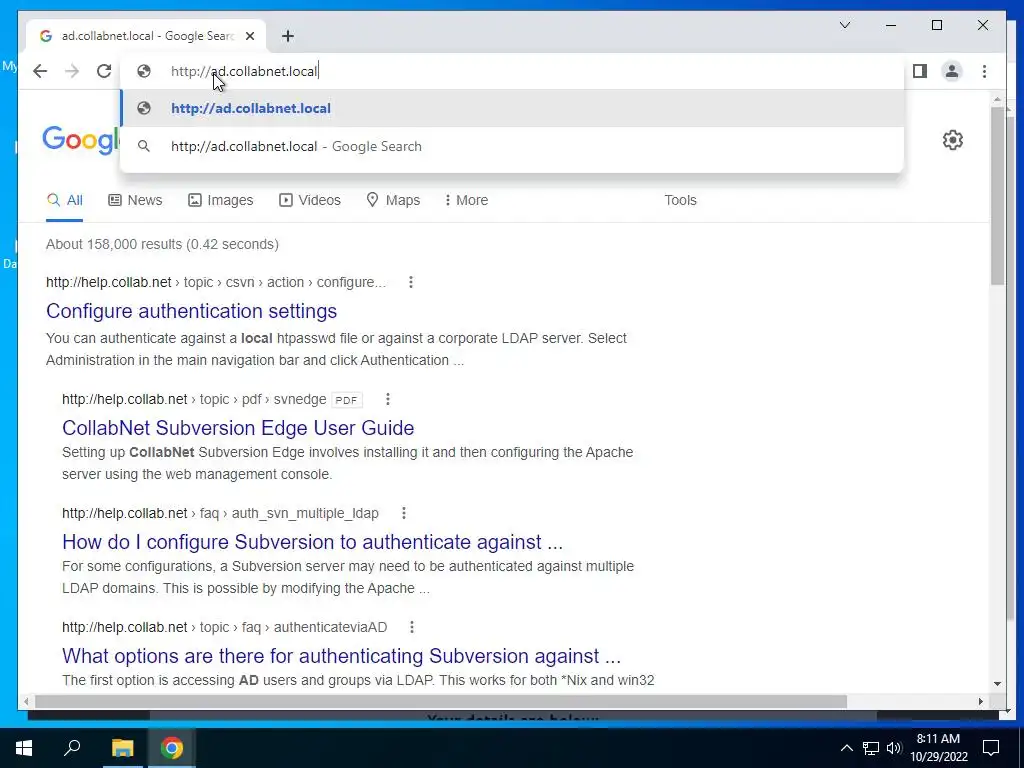This screenshot has height=768, width=1024.
Task: Open the tab search chevron in title bar
Action: pyautogui.click(x=844, y=25)
